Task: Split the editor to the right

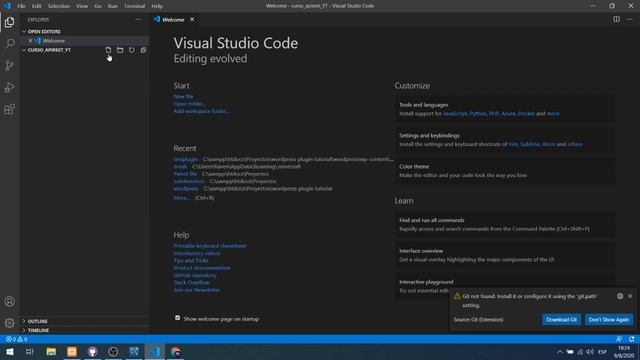Action: (616, 19)
